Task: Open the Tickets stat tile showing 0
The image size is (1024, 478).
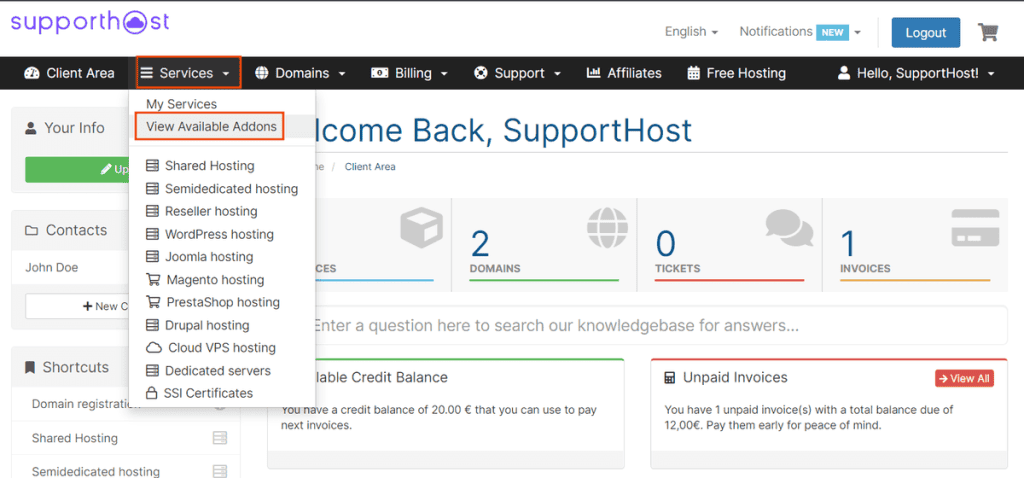Action: (x=729, y=245)
